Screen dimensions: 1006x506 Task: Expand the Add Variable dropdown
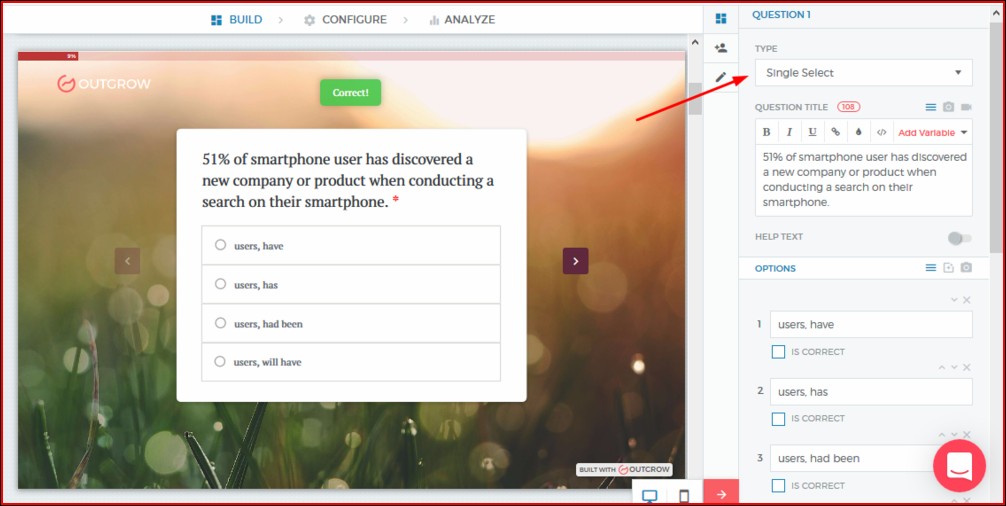[x=933, y=132]
